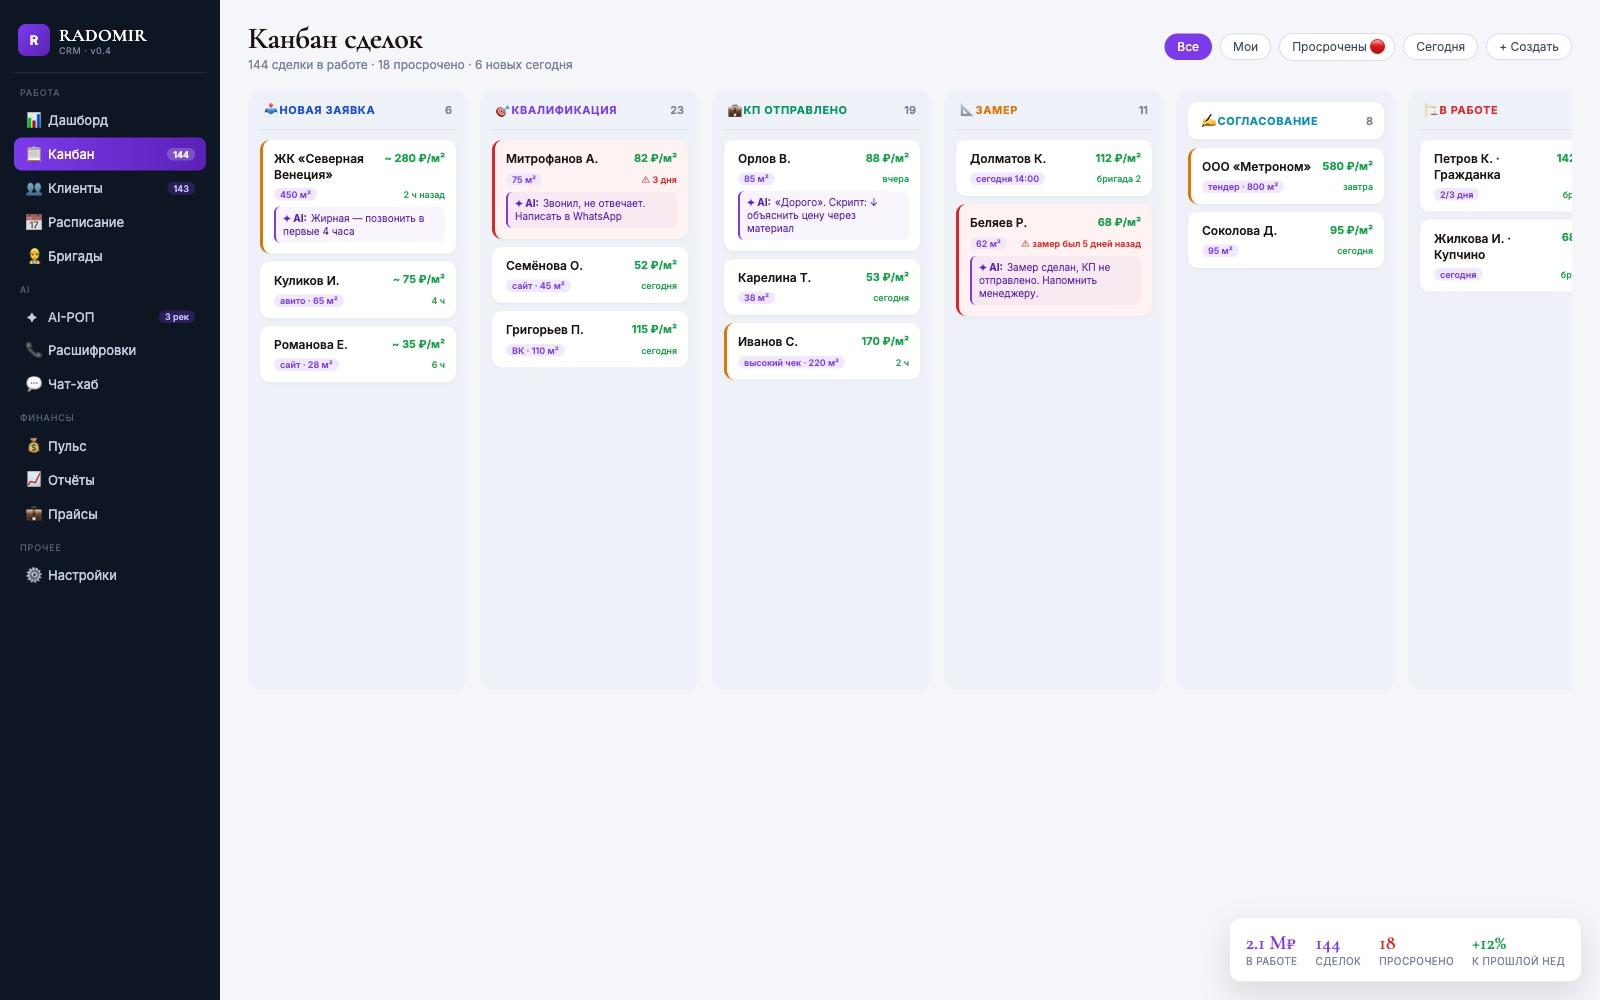Open Настройки in the sidebar
1600x1000 pixels.
[x=110, y=575]
